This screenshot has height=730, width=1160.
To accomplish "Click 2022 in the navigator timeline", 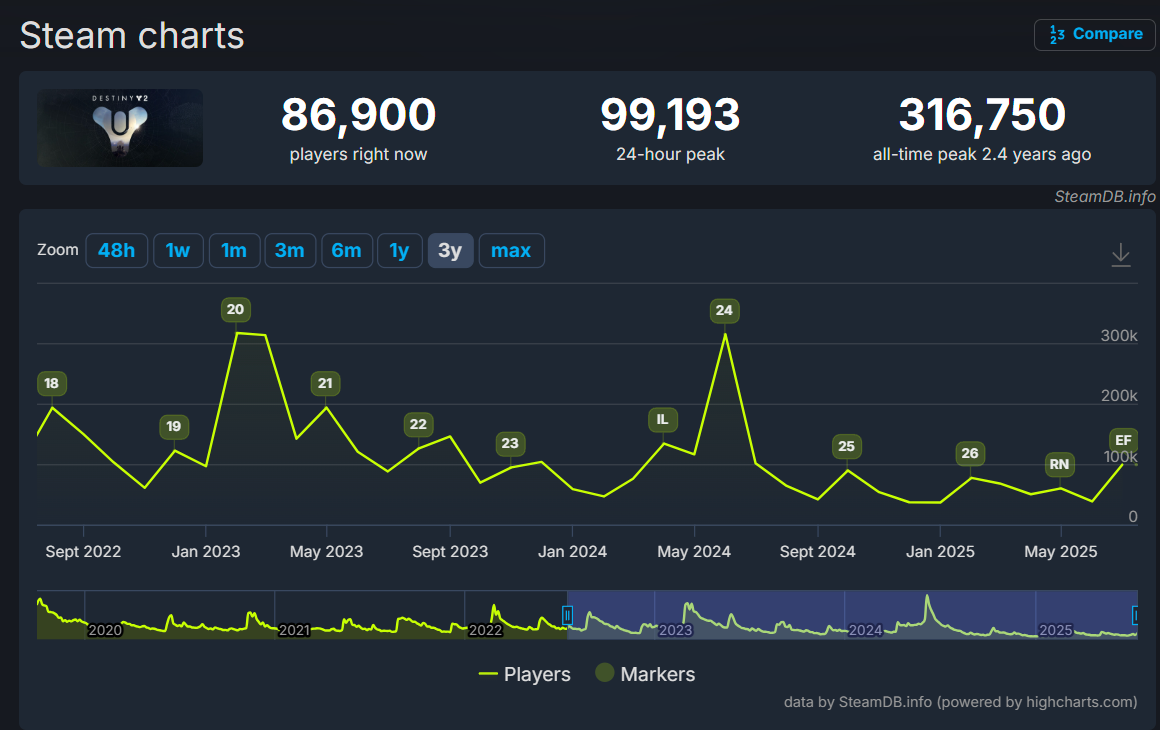I will pyautogui.click(x=485, y=630).
